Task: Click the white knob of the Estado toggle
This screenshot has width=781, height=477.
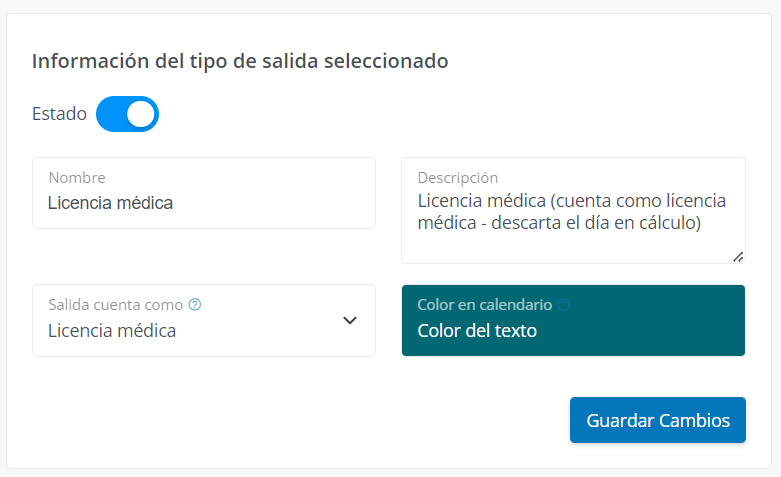Action: 141,114
